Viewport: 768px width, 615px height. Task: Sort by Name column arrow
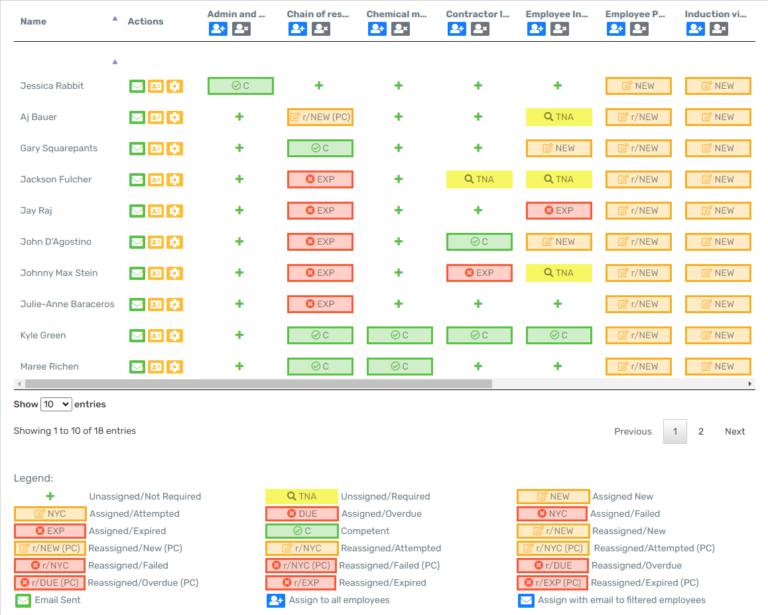point(114,19)
